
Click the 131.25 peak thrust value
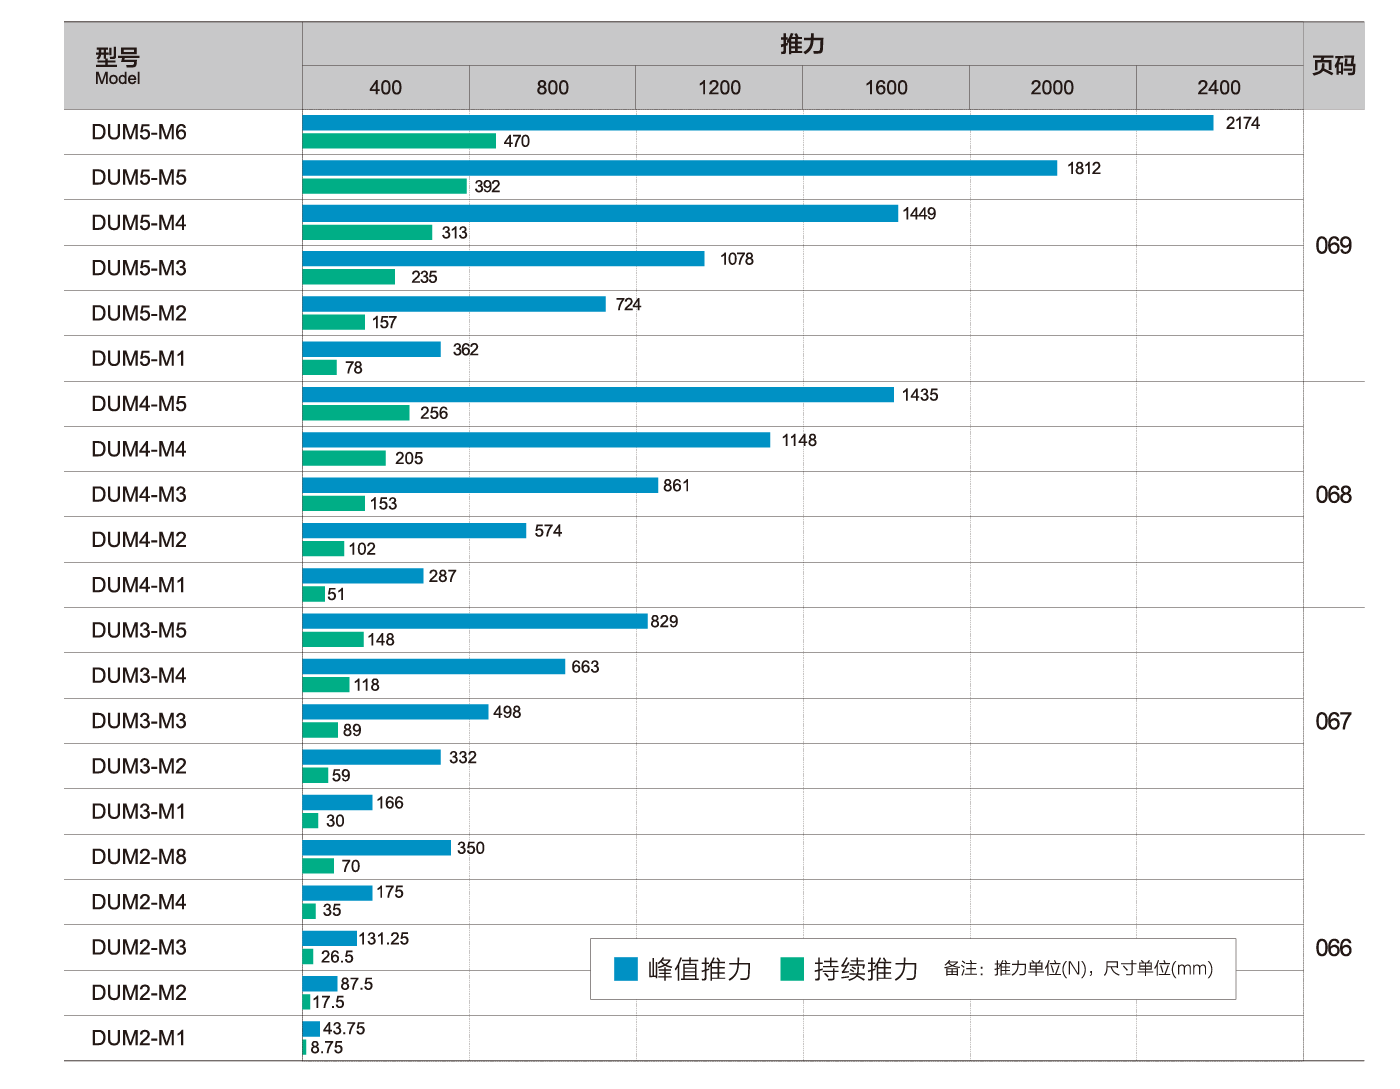(x=384, y=939)
